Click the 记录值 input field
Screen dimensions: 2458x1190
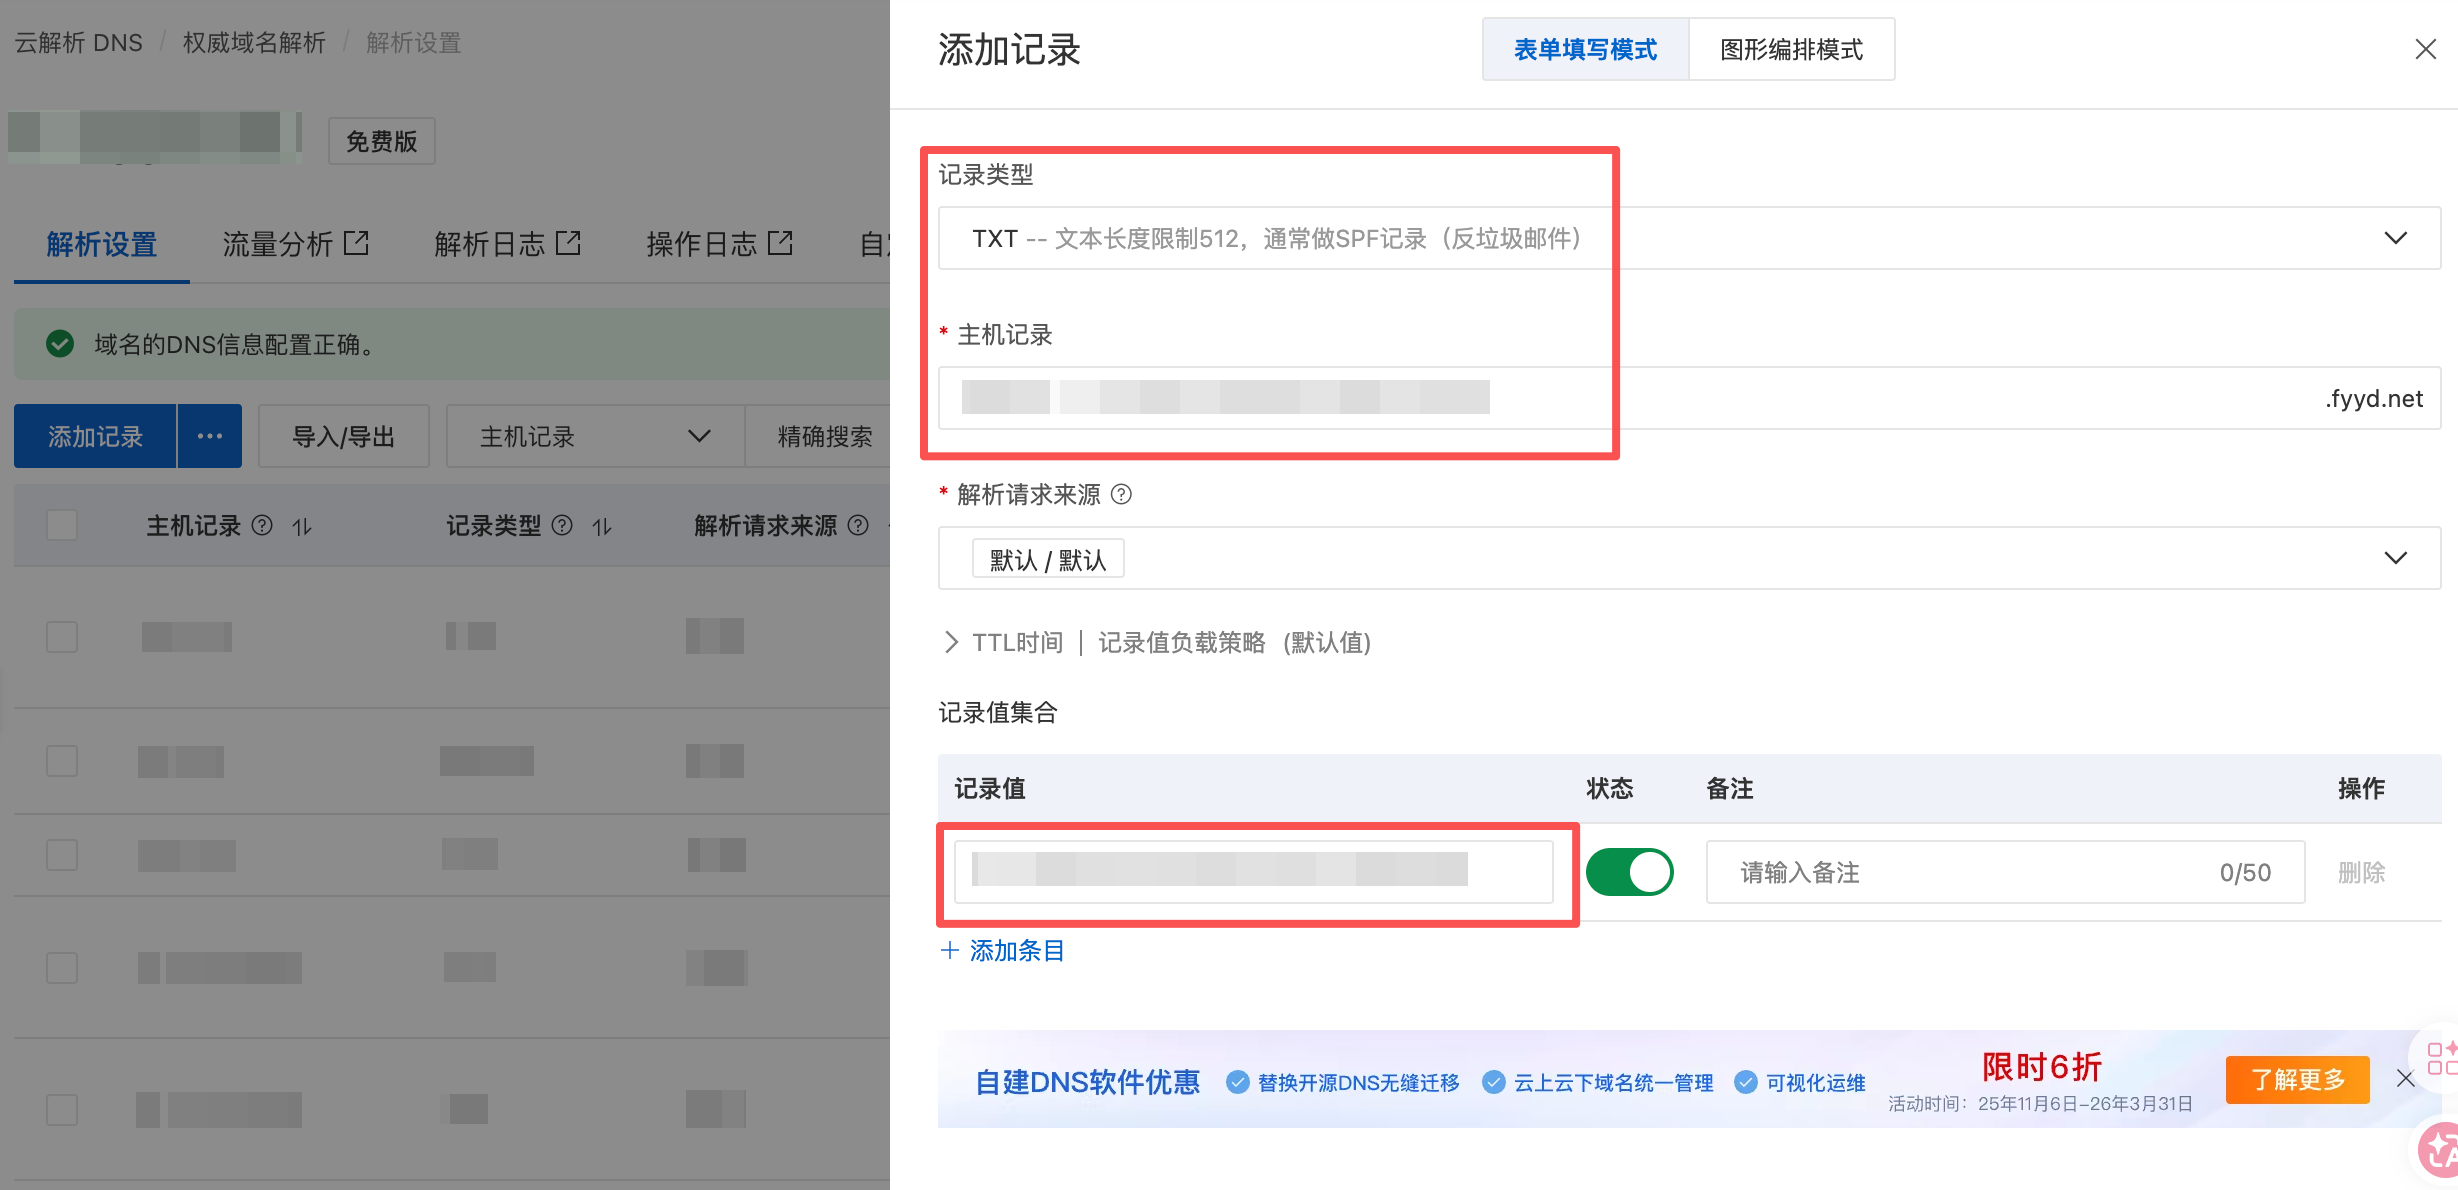click(1253, 871)
